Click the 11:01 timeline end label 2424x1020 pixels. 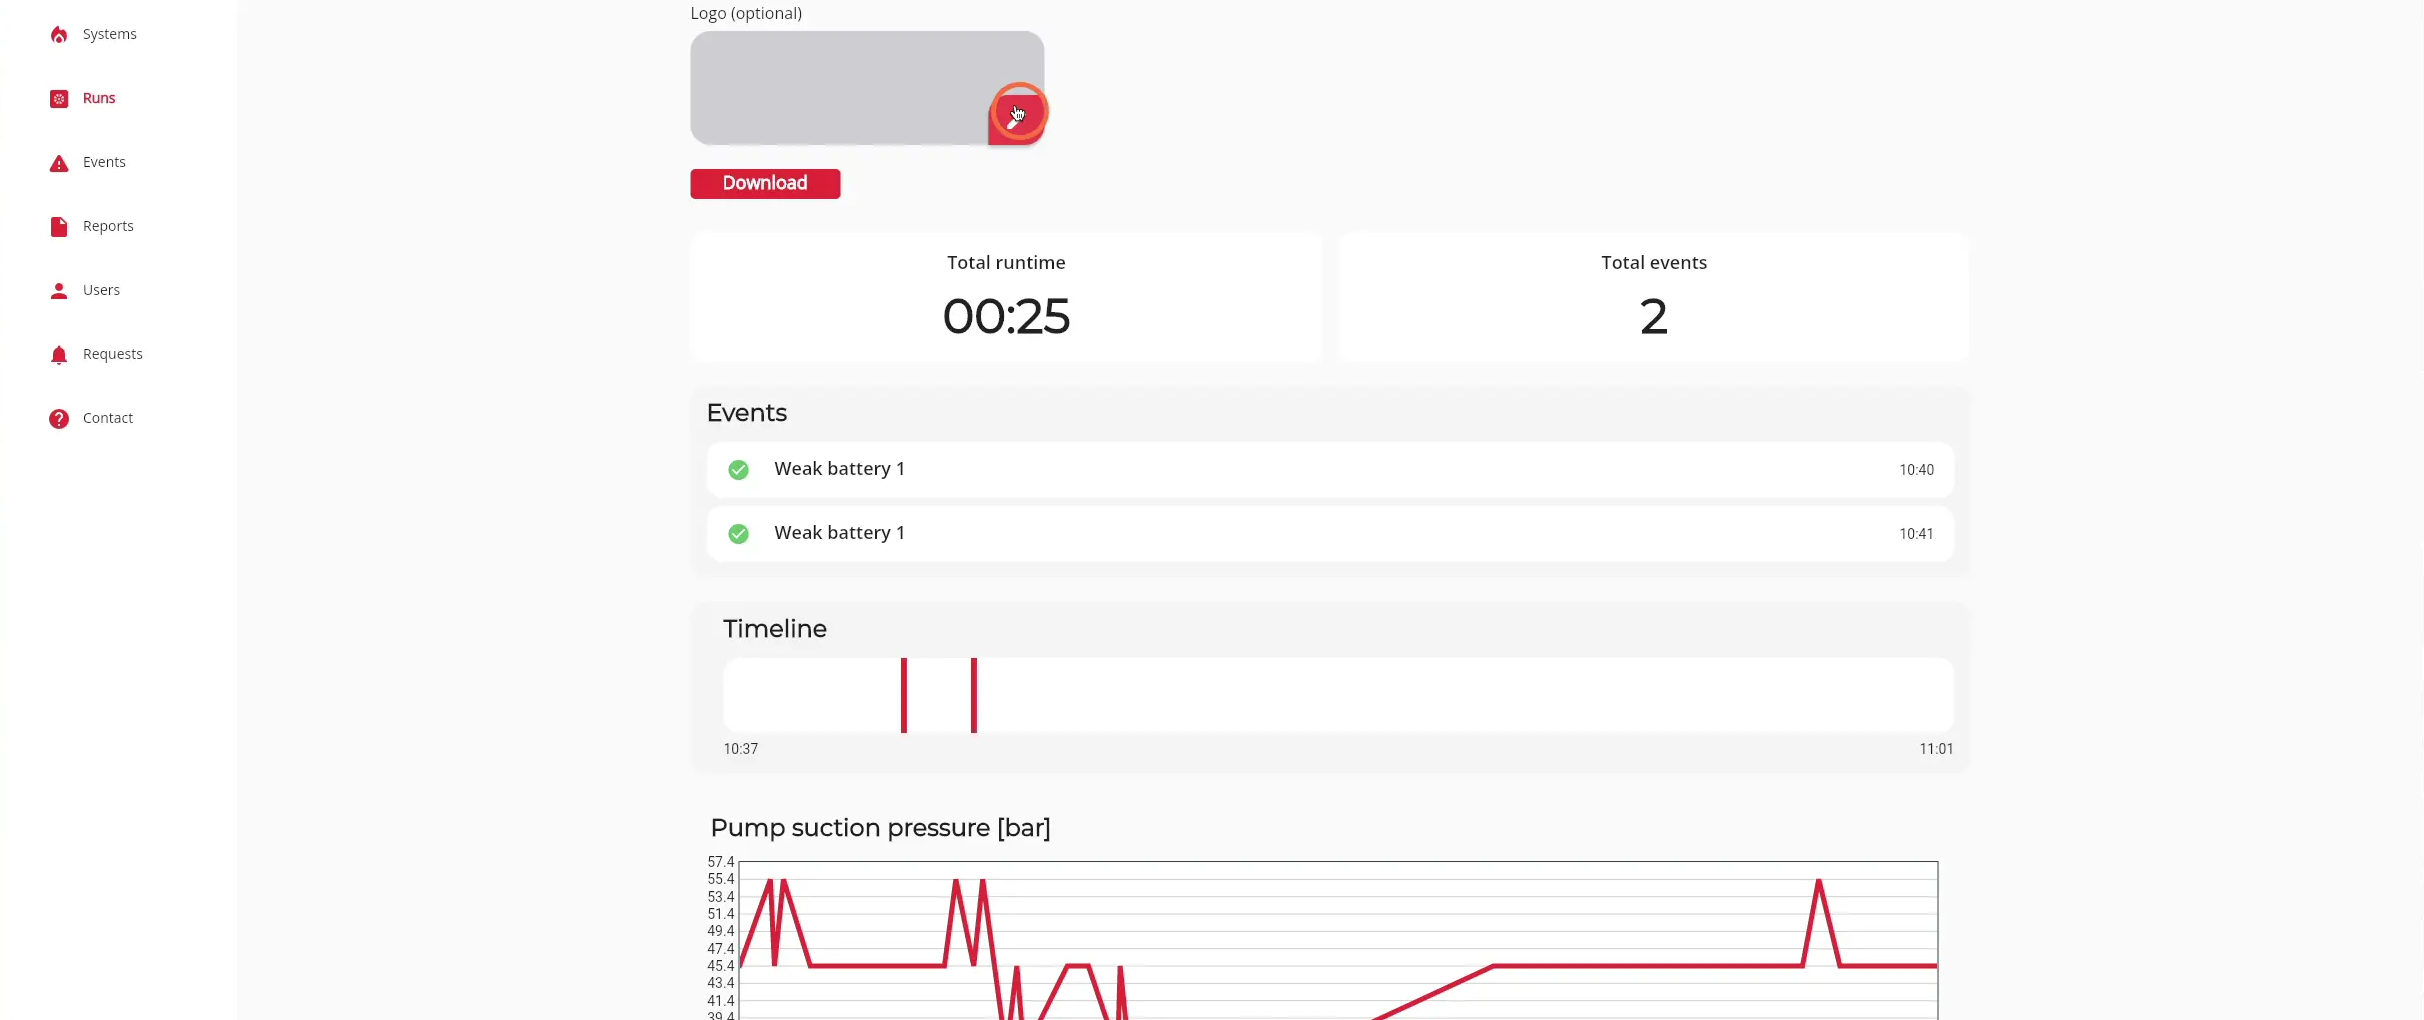point(1936,749)
